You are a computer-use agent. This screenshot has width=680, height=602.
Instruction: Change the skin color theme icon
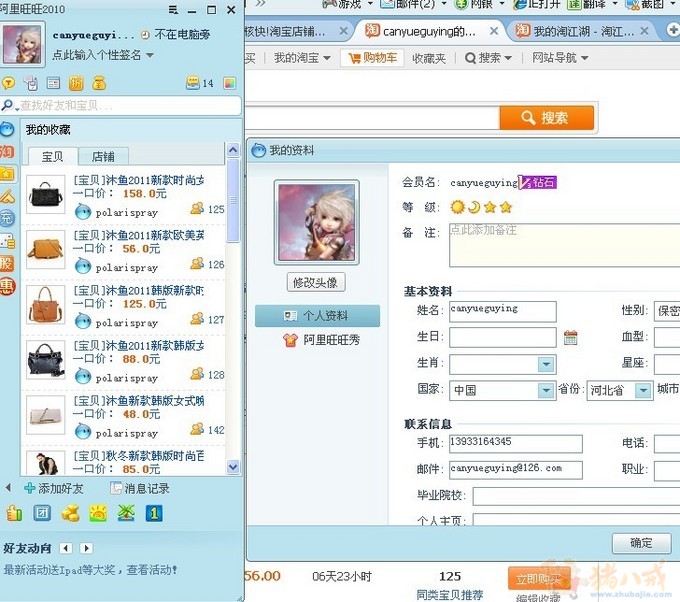point(230,83)
